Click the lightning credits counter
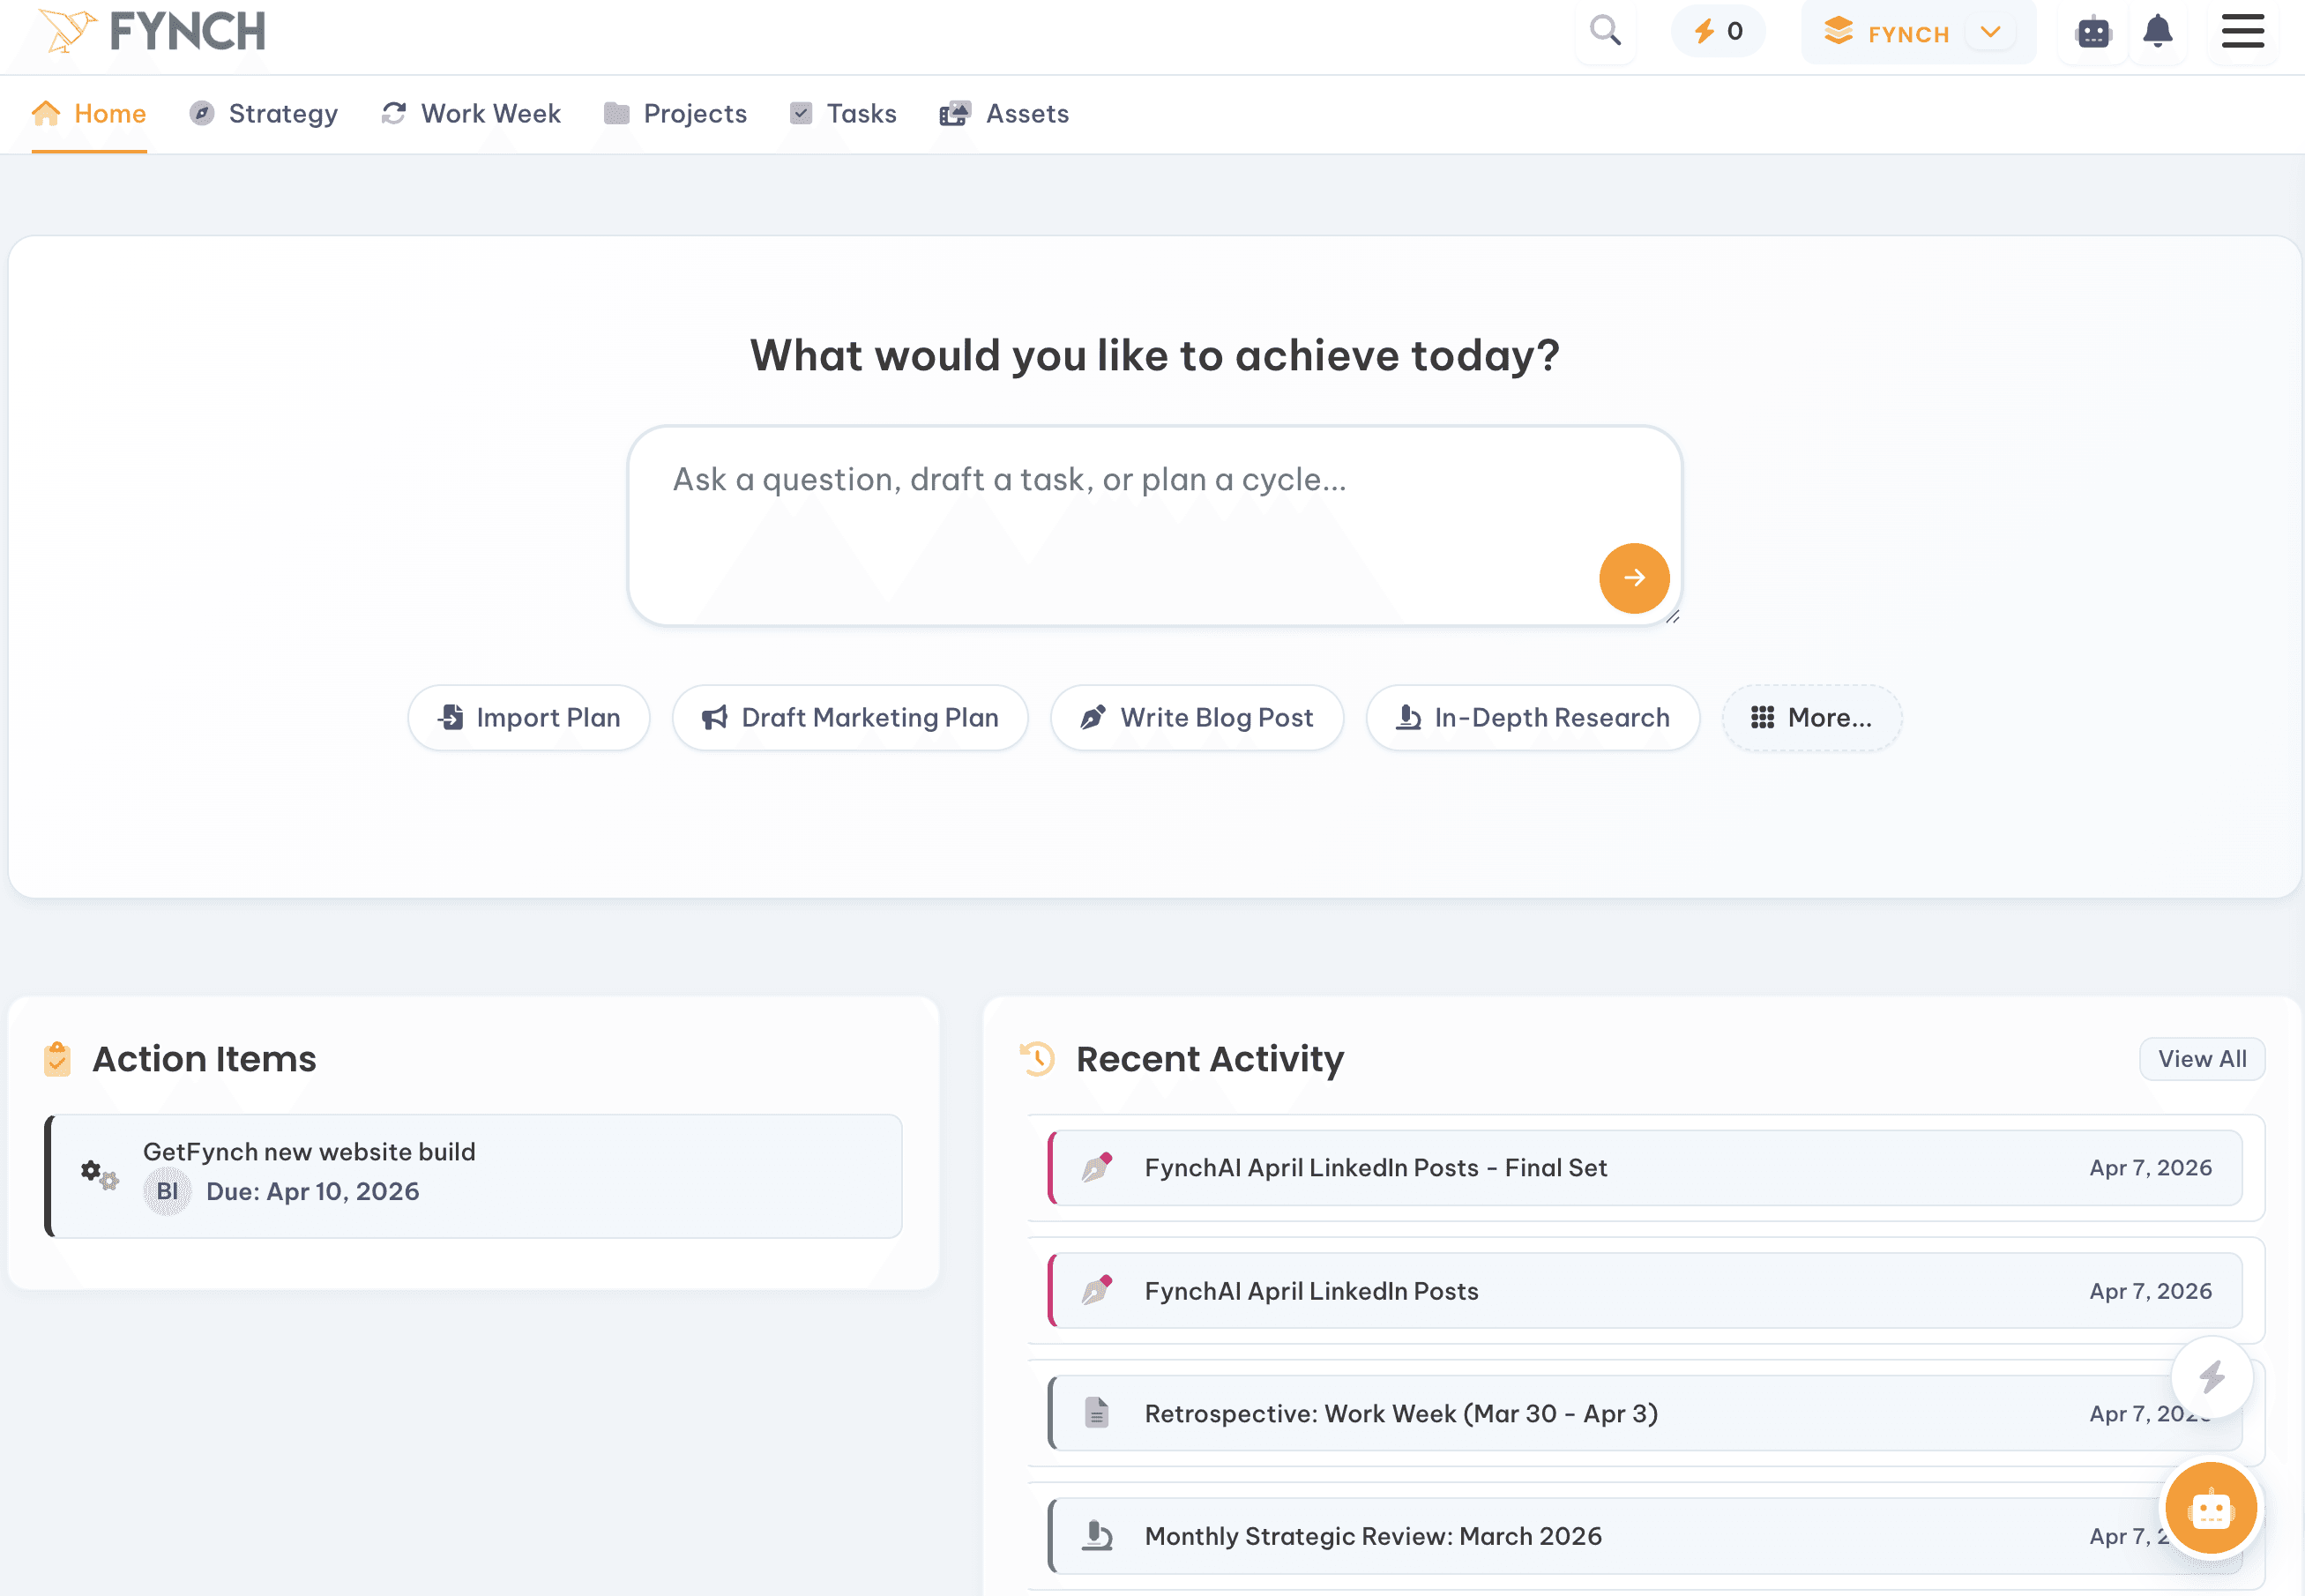This screenshot has width=2305, height=1596. (x=1718, y=32)
